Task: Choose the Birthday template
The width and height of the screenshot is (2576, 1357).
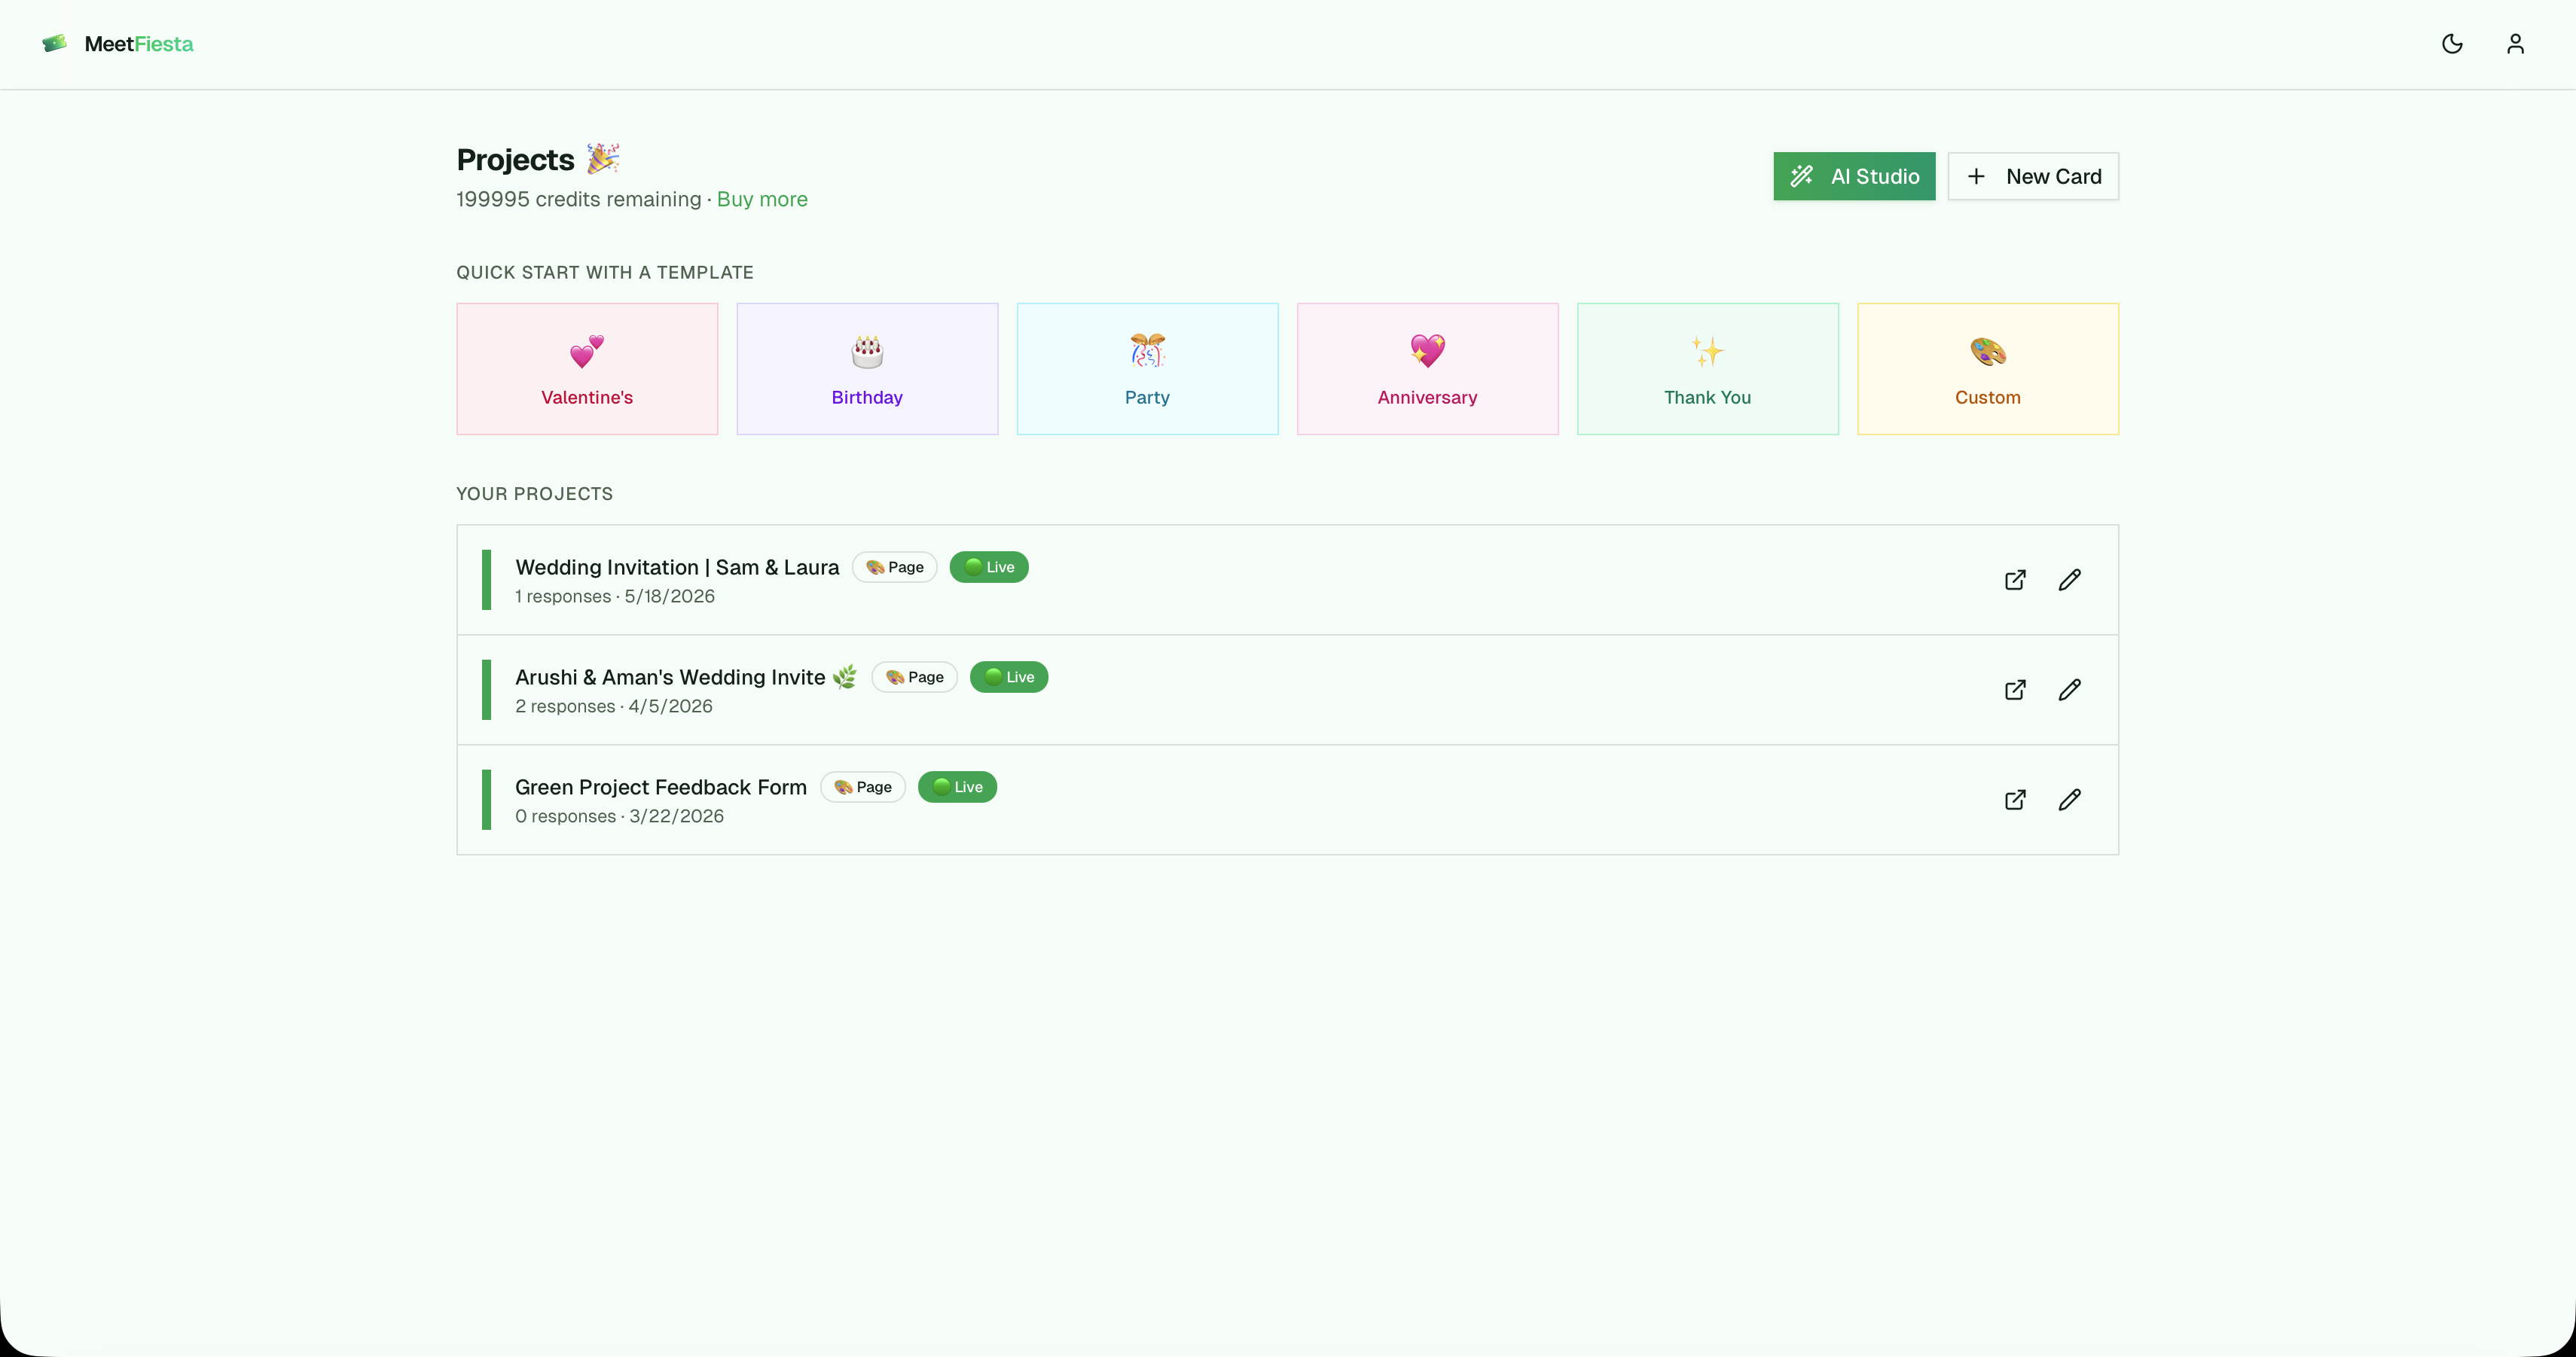Action: (x=867, y=369)
